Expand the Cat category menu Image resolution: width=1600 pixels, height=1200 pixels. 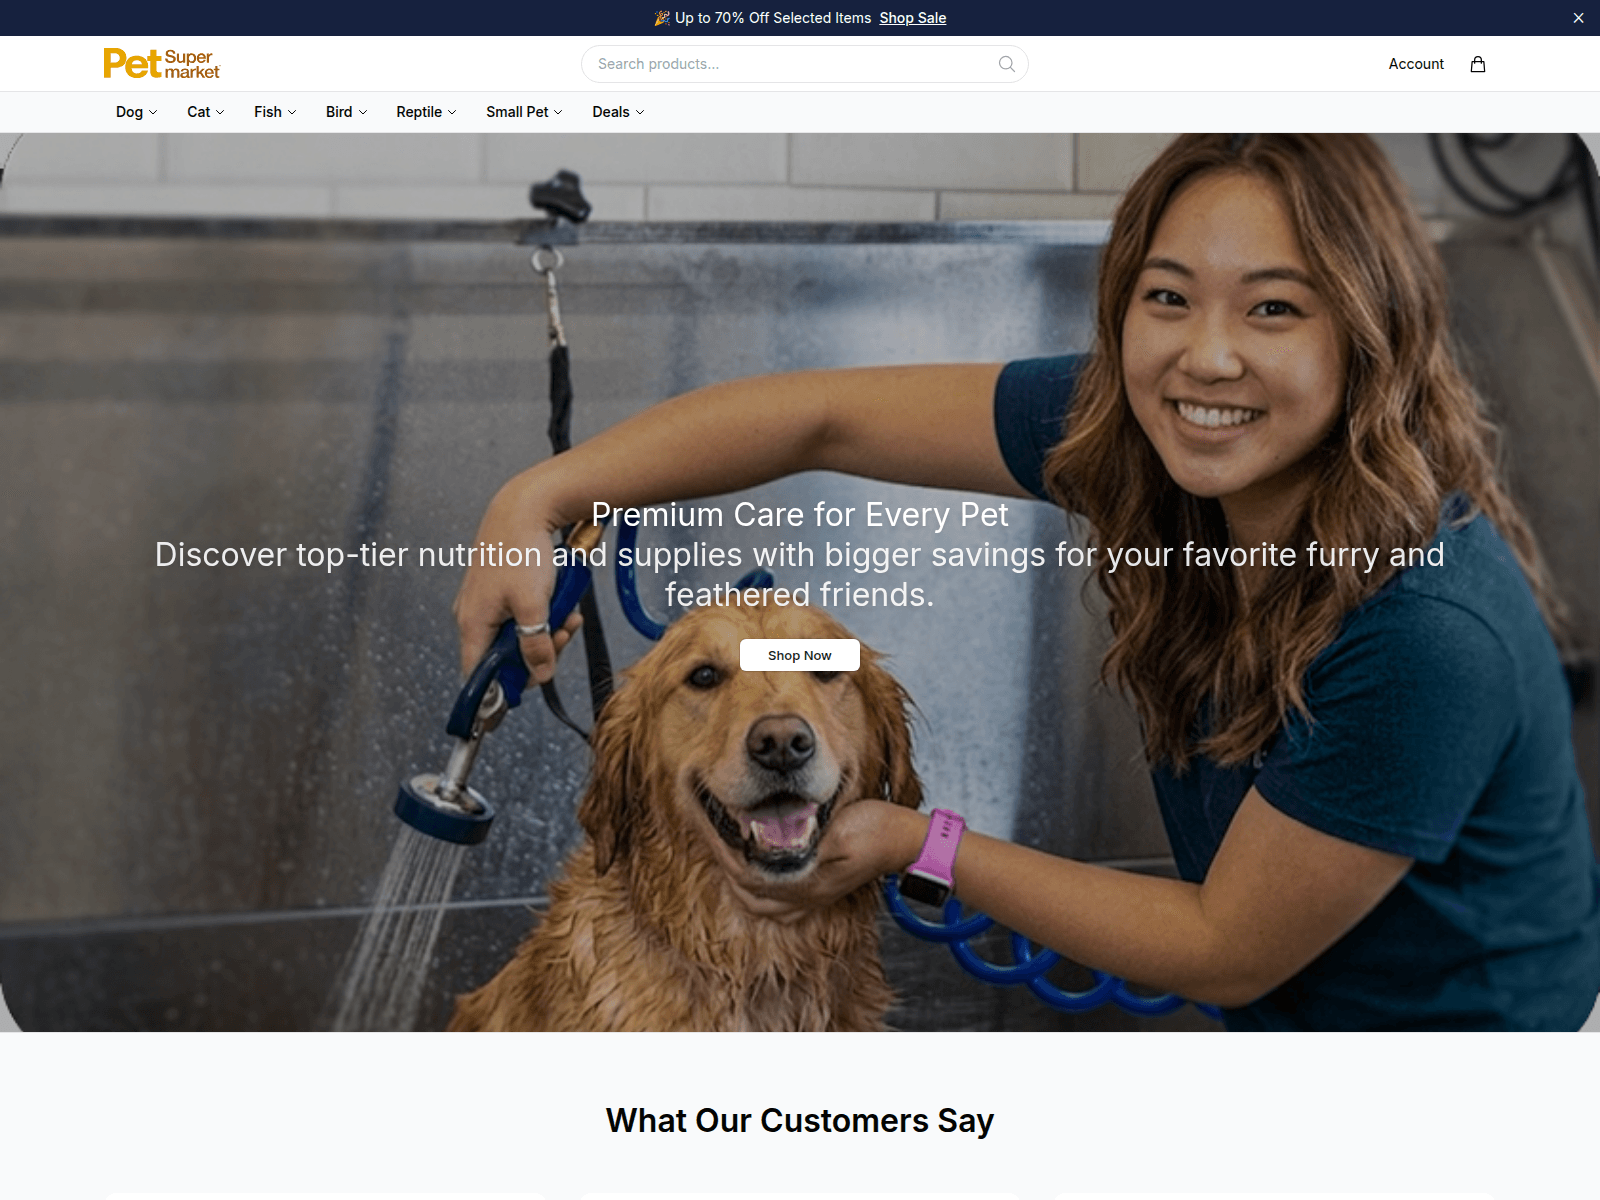[206, 112]
